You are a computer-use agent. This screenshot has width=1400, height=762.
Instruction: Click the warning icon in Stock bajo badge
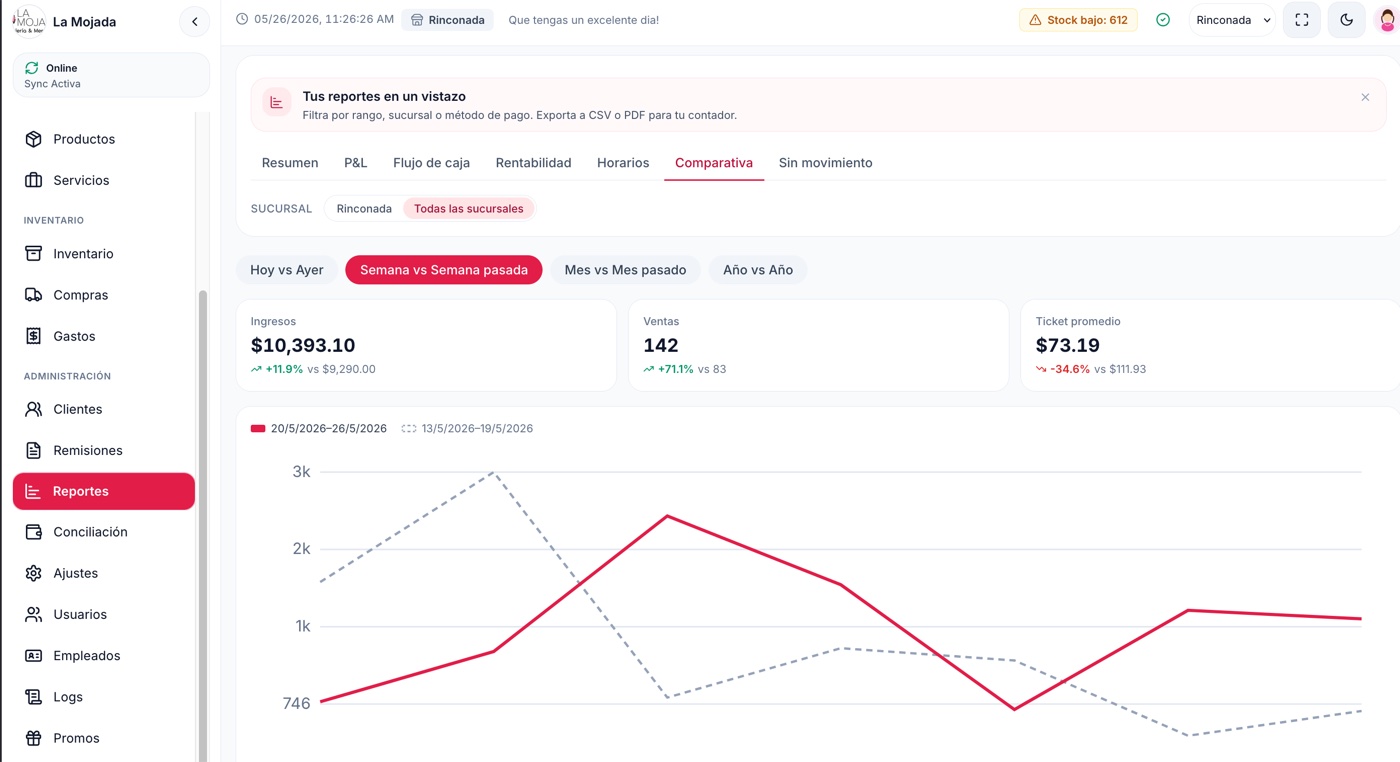(1035, 20)
